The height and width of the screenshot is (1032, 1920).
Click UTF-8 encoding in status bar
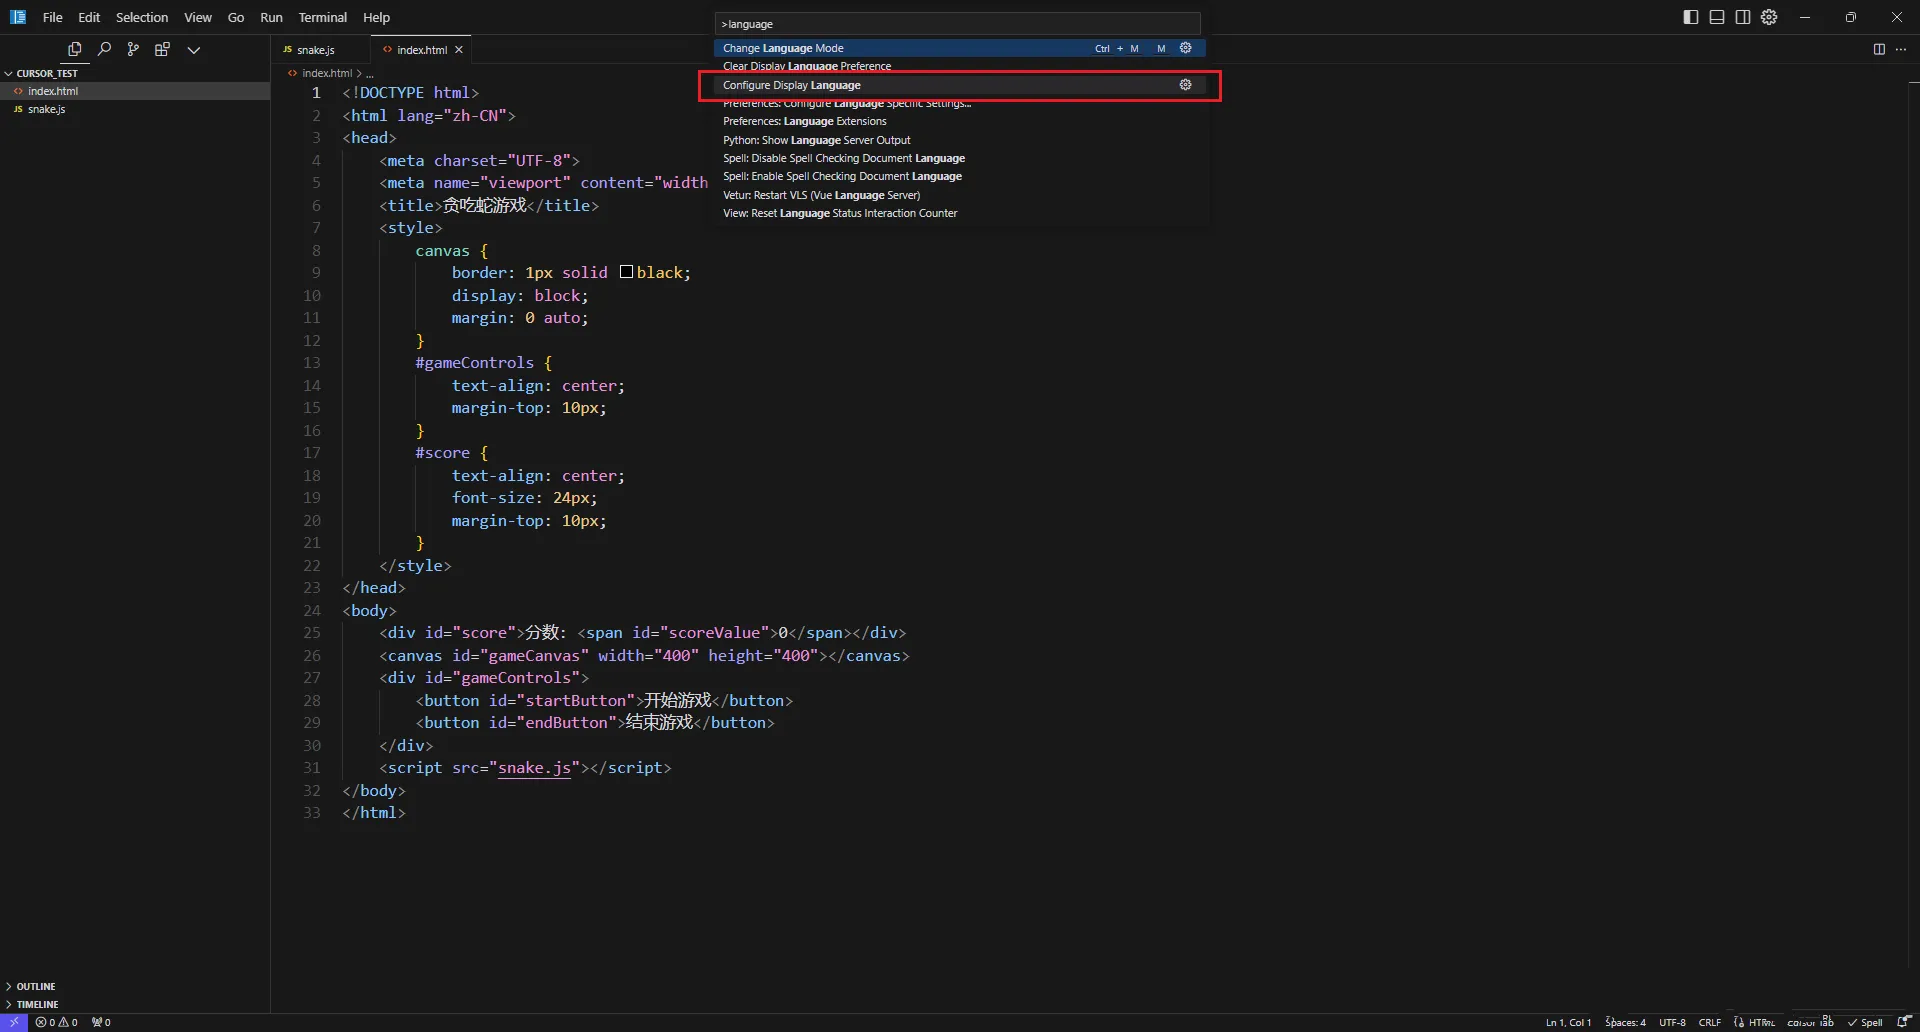[x=1672, y=1022]
